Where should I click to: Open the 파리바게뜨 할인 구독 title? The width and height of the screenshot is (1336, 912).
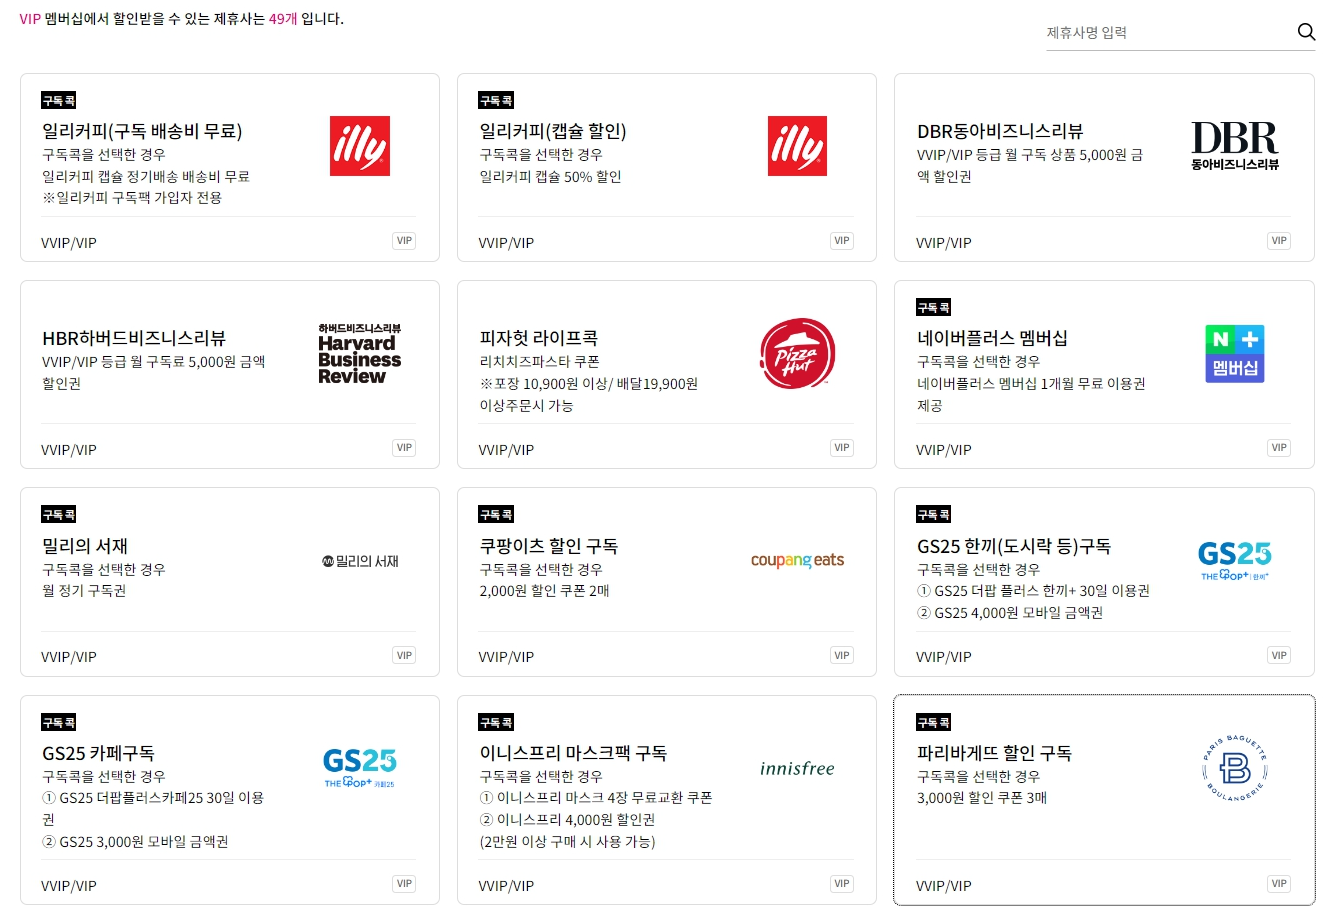994,753
